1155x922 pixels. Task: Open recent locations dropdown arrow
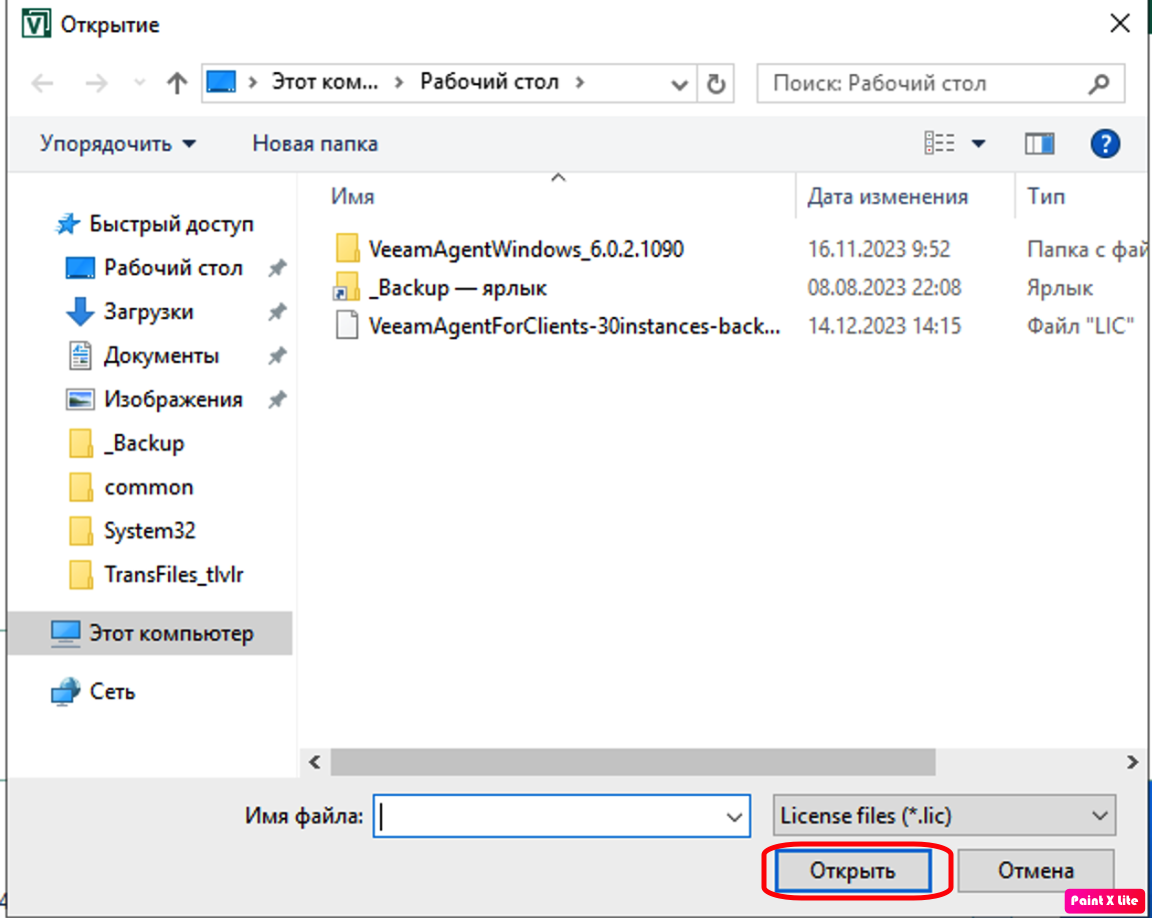coord(139,83)
